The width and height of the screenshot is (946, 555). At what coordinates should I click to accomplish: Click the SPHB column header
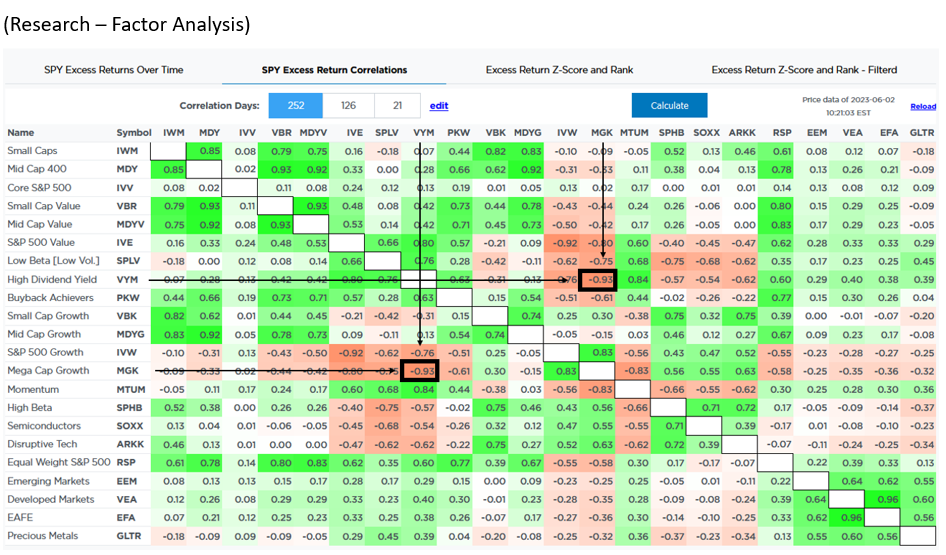(671, 133)
